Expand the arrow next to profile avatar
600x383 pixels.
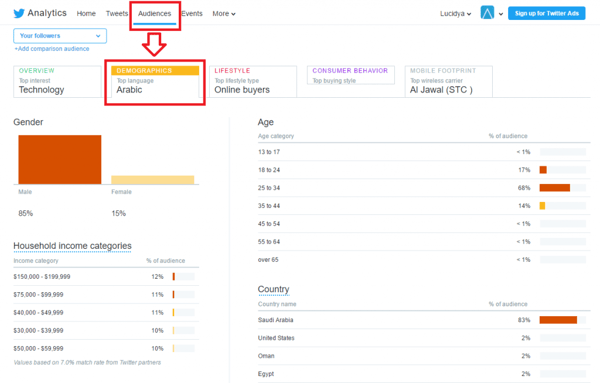[501, 14]
